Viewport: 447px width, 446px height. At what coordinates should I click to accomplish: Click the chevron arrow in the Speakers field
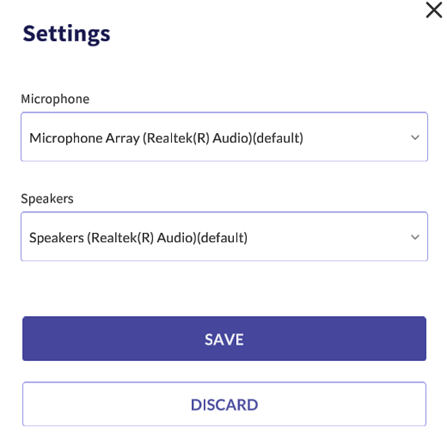415,237
